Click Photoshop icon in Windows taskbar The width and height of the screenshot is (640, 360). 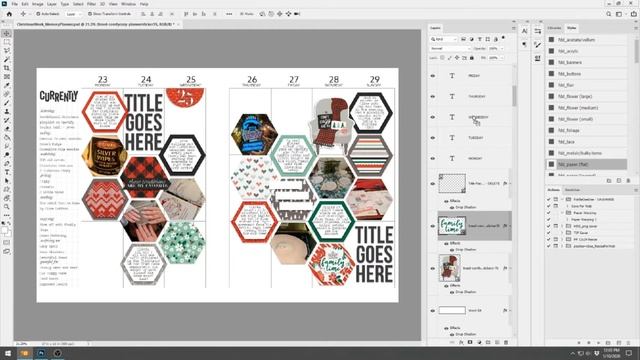click(x=41, y=353)
